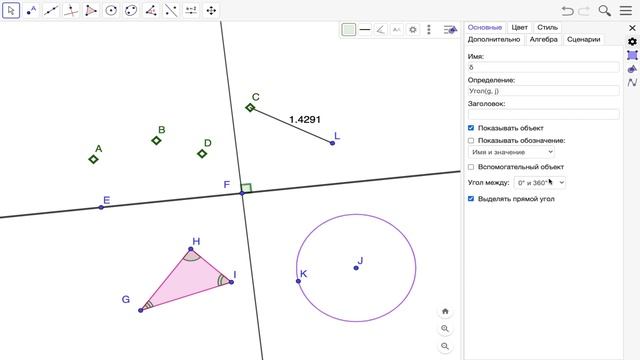Select point C on the canvas
This screenshot has width=640, height=360.
pyautogui.click(x=250, y=107)
